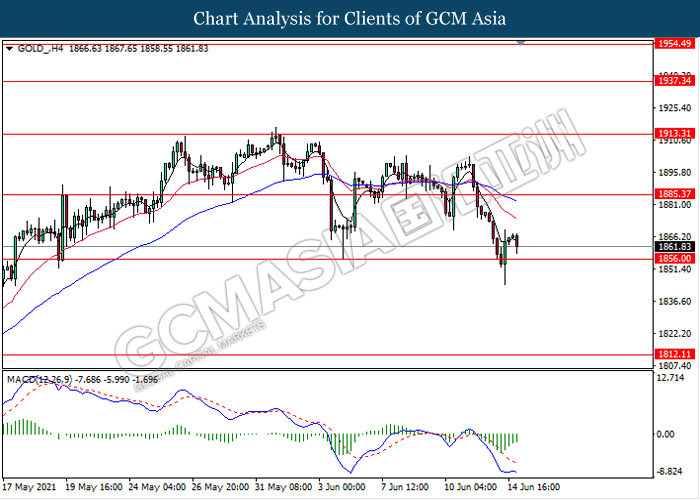Click the MACD scale value 12.714
The width and height of the screenshot is (700, 500).
point(671,378)
